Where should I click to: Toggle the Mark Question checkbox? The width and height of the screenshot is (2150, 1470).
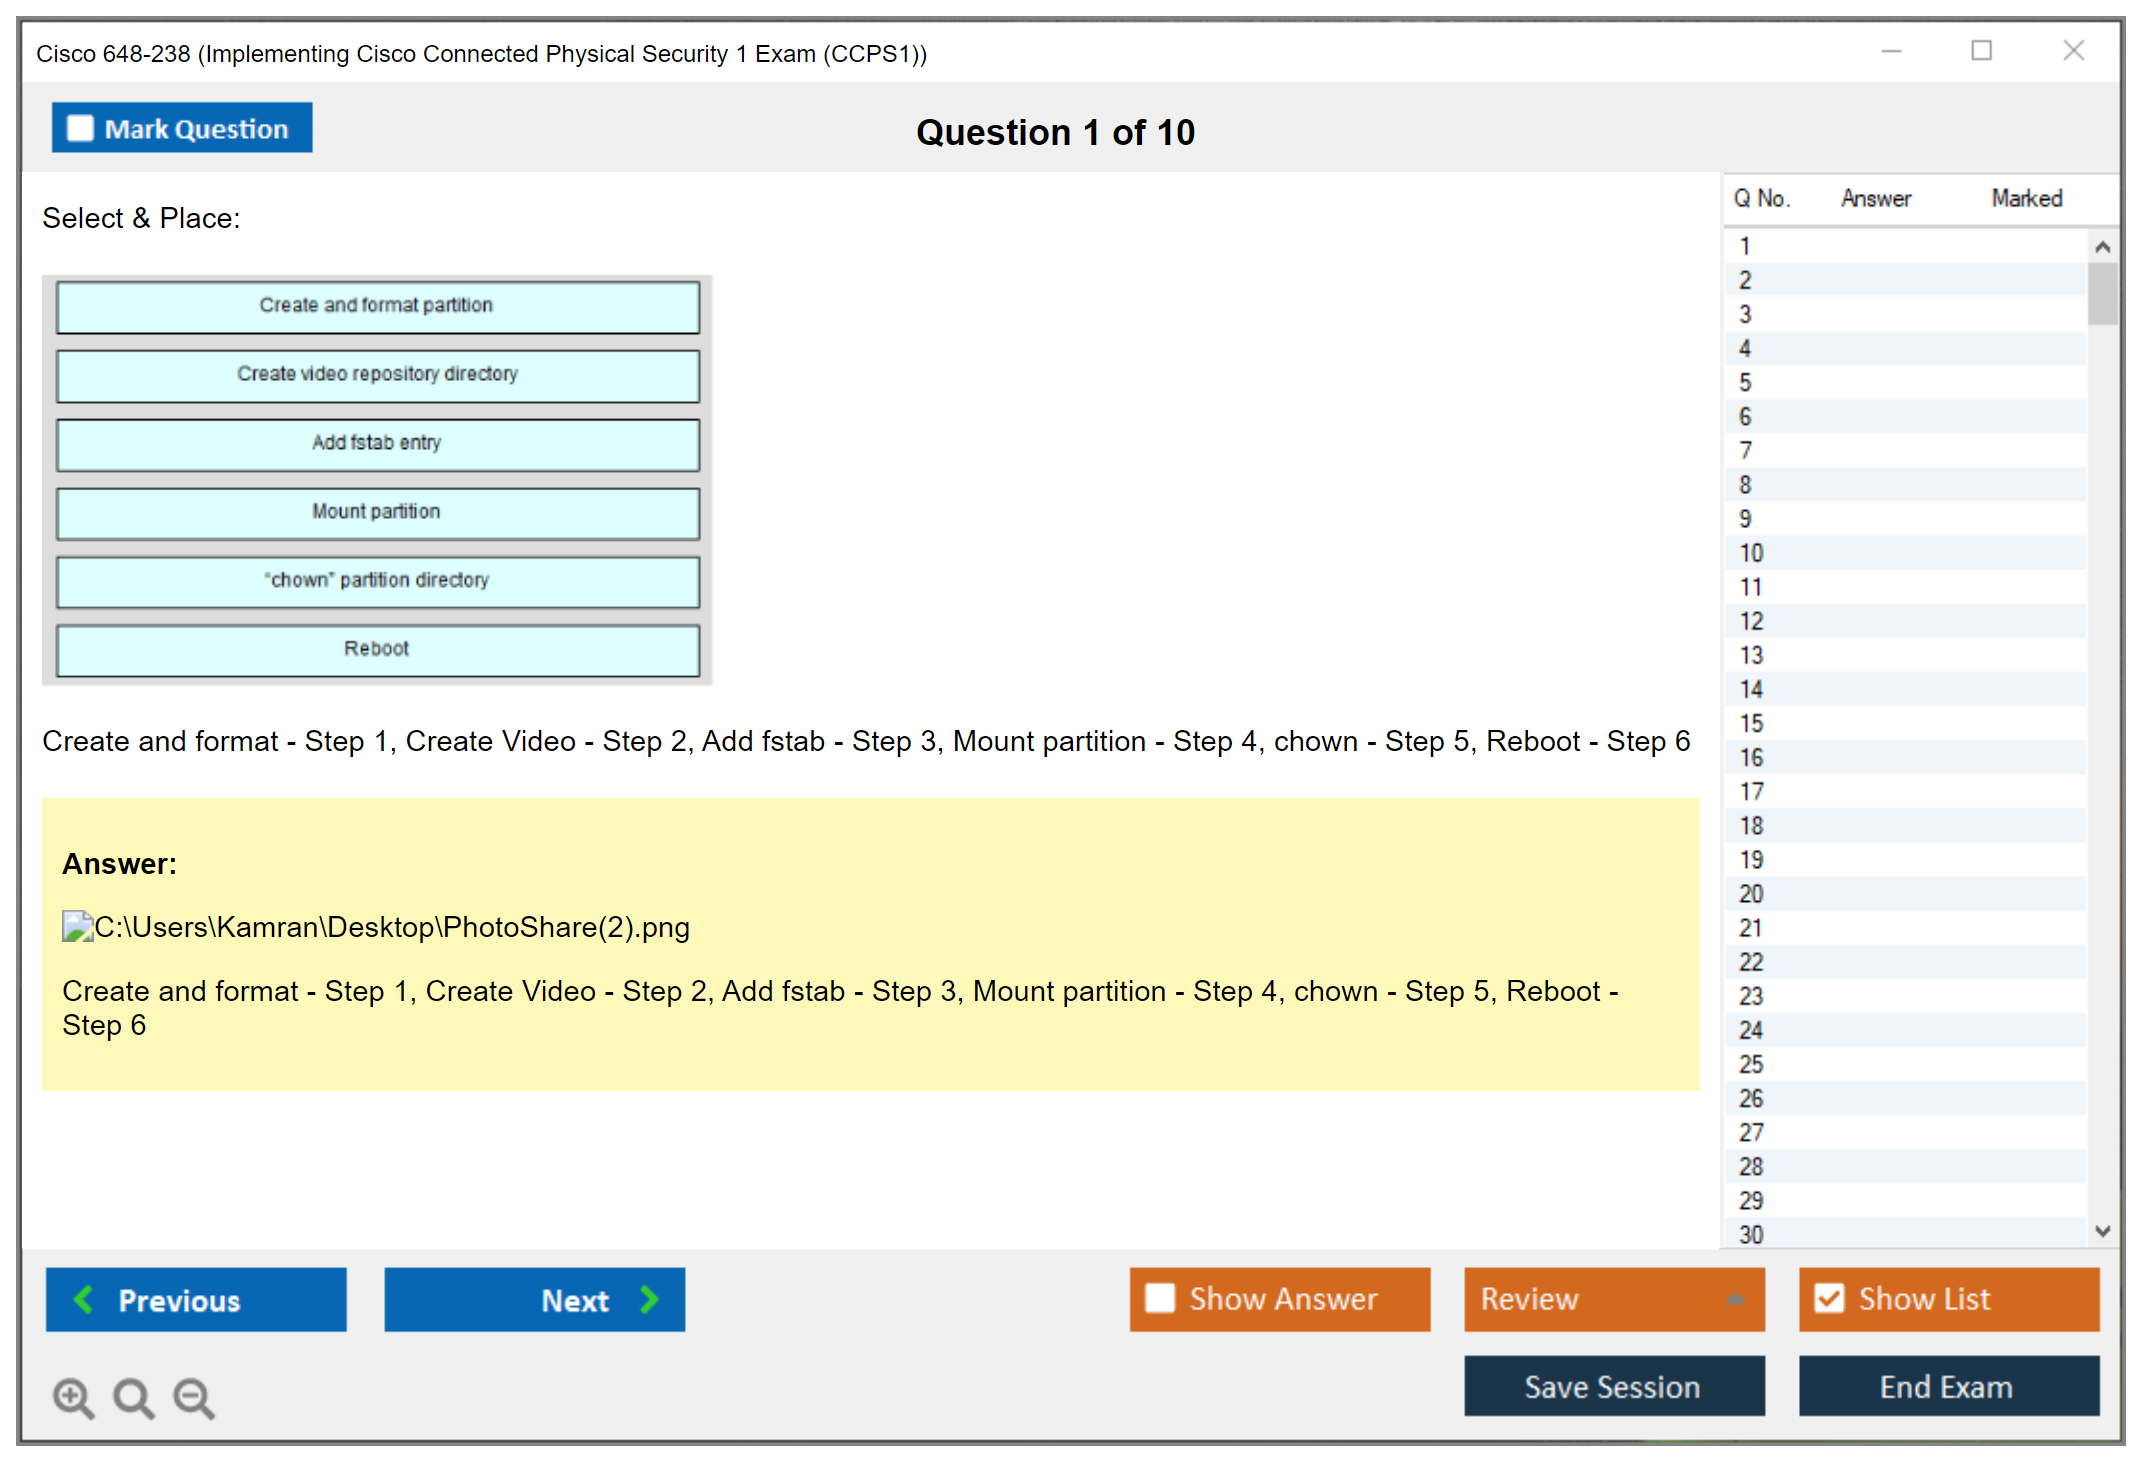point(80,129)
